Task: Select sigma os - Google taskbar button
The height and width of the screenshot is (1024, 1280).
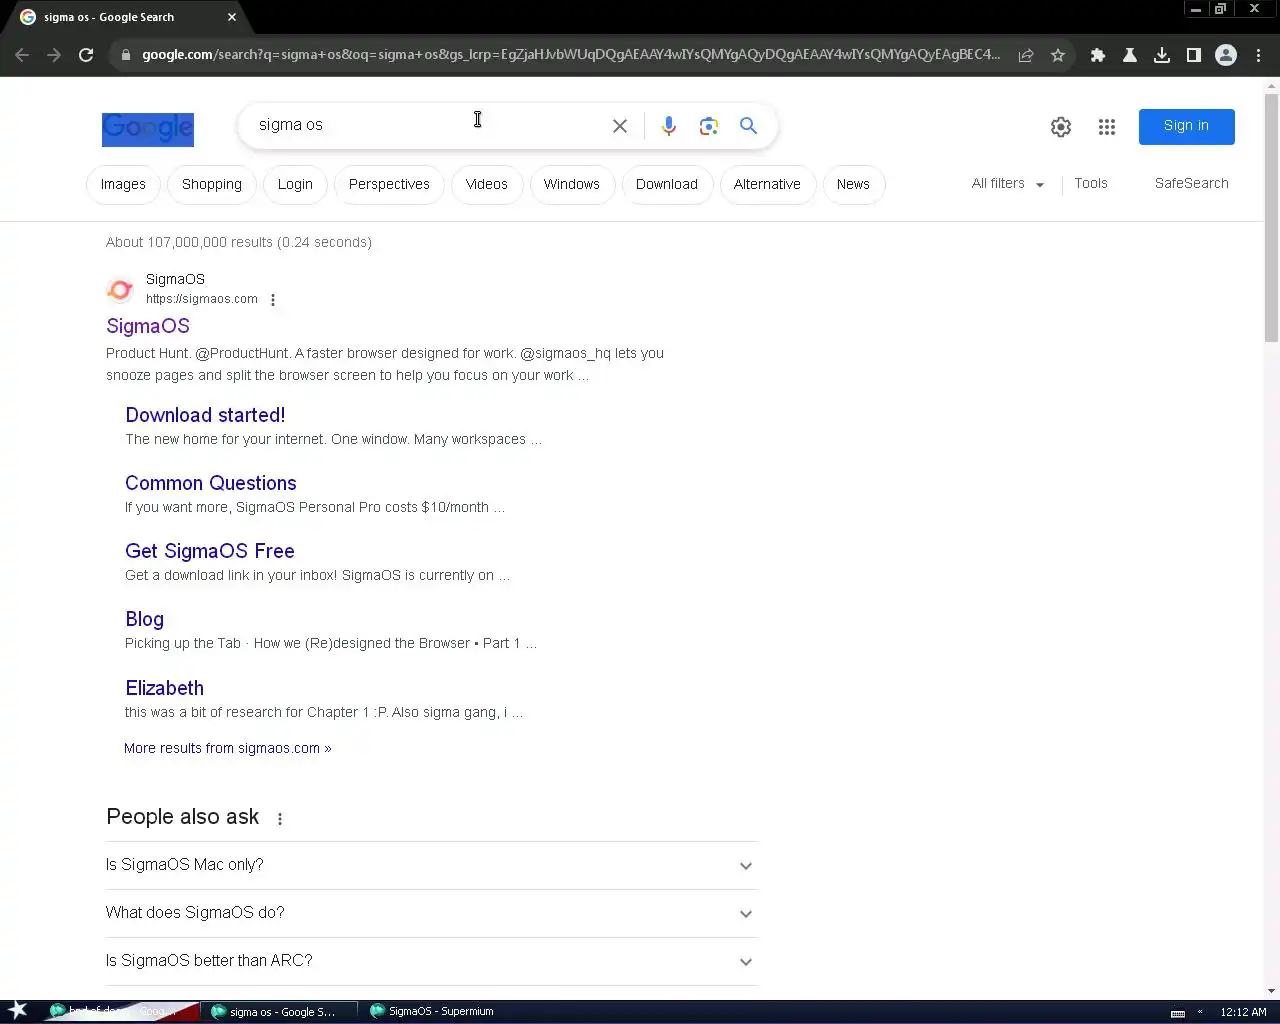Action: point(279,1012)
